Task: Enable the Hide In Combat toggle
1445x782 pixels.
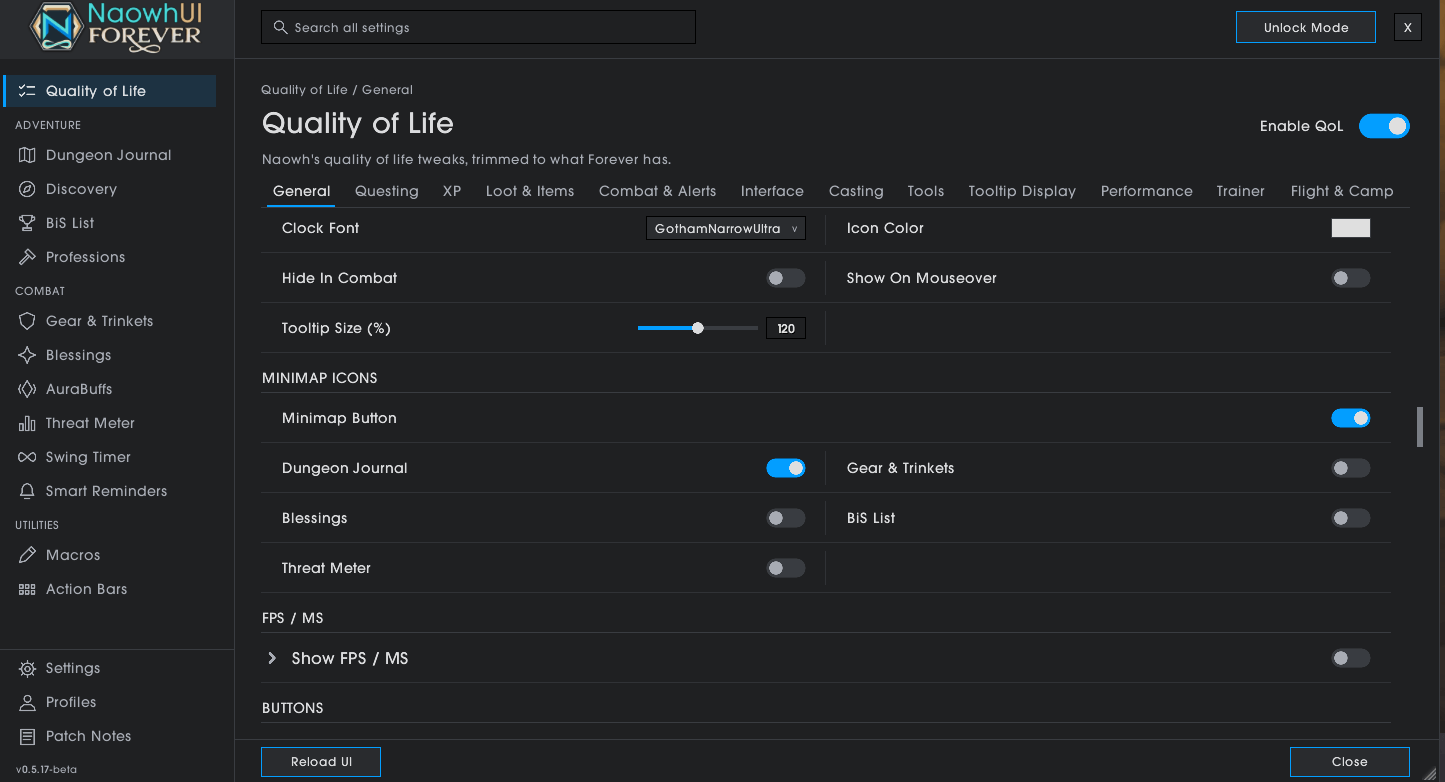Action: click(785, 278)
